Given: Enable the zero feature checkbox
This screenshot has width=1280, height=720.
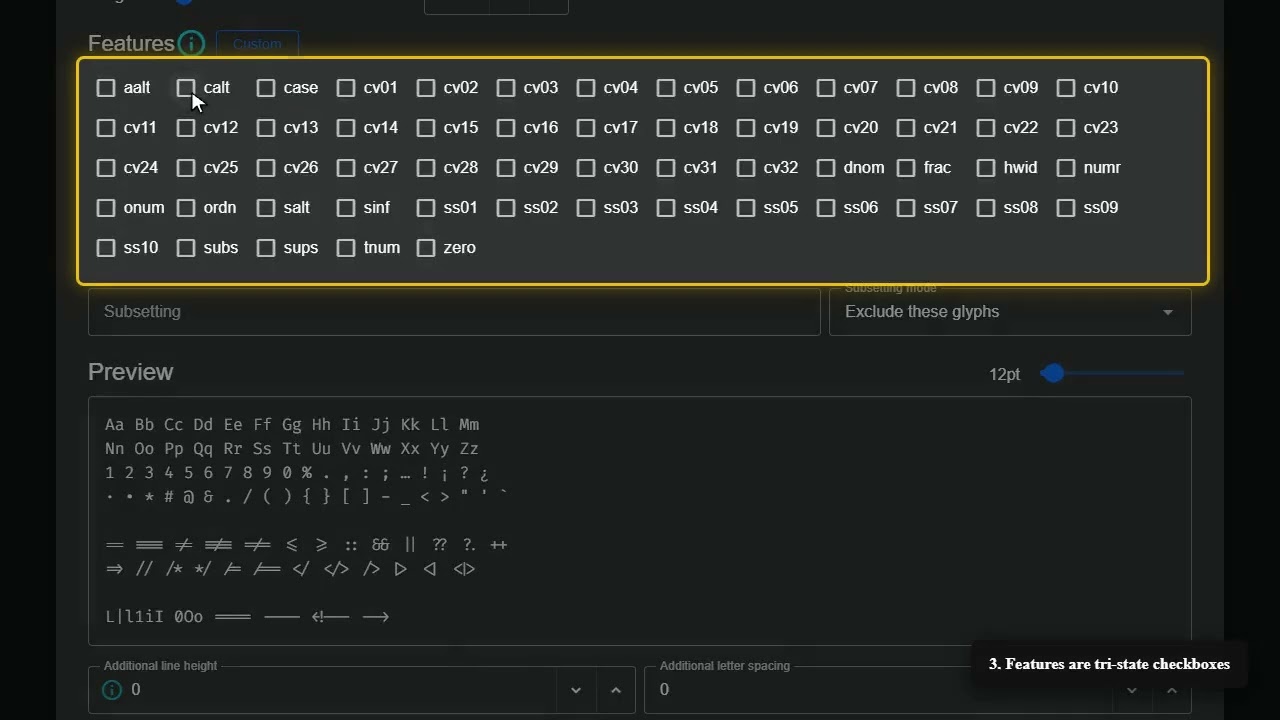Looking at the screenshot, I should [x=426, y=248].
